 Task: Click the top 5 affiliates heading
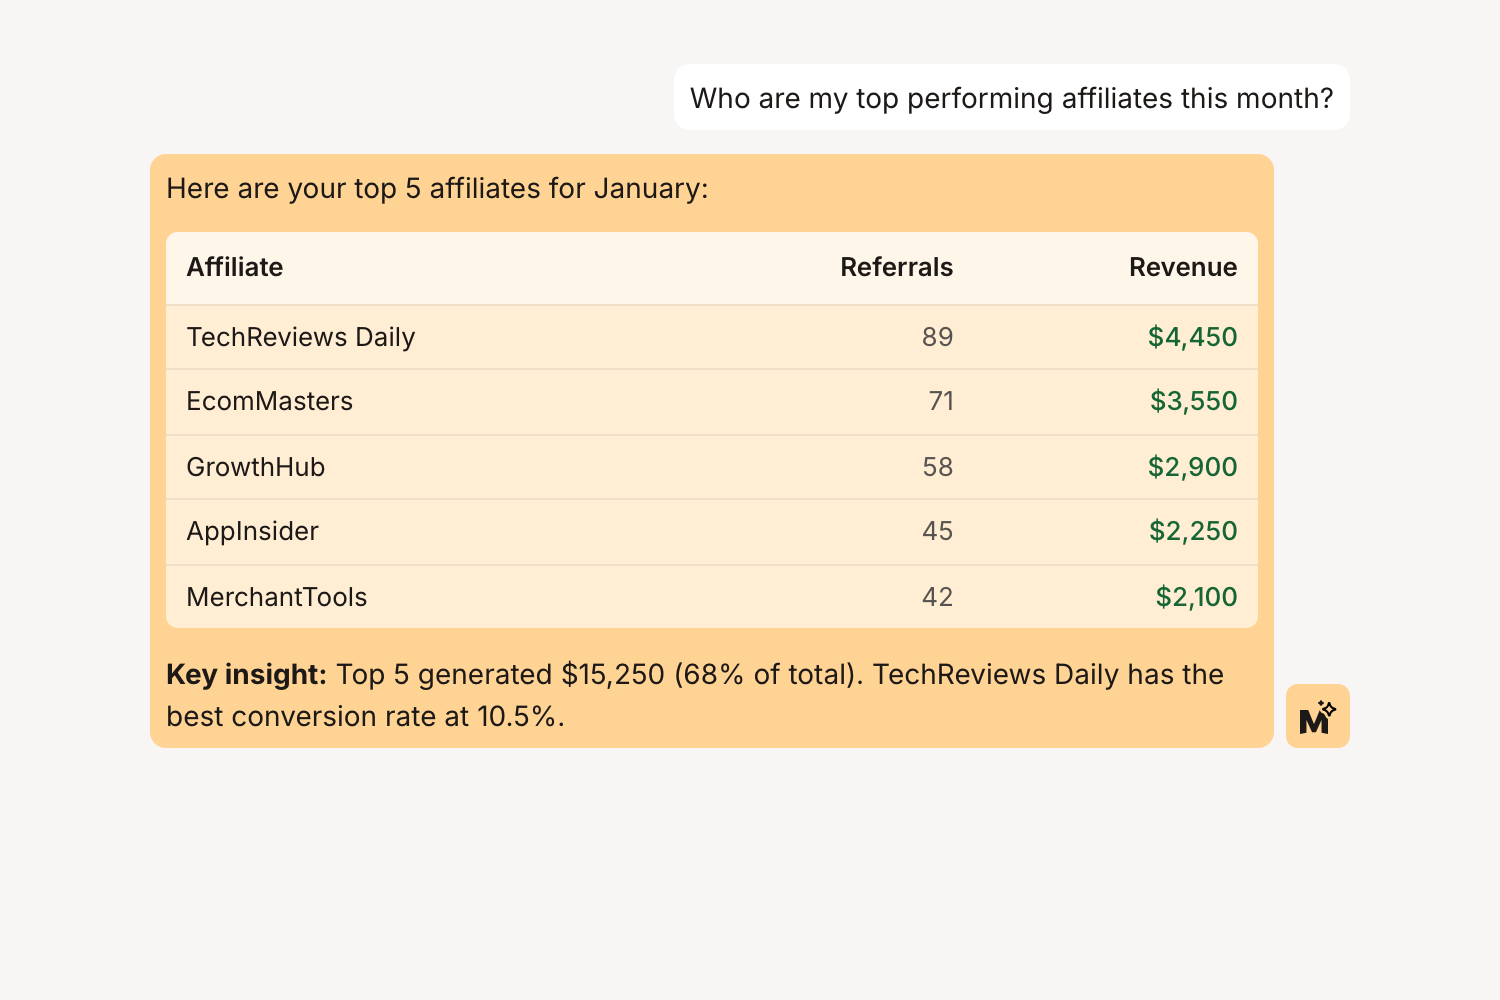pos(437,188)
